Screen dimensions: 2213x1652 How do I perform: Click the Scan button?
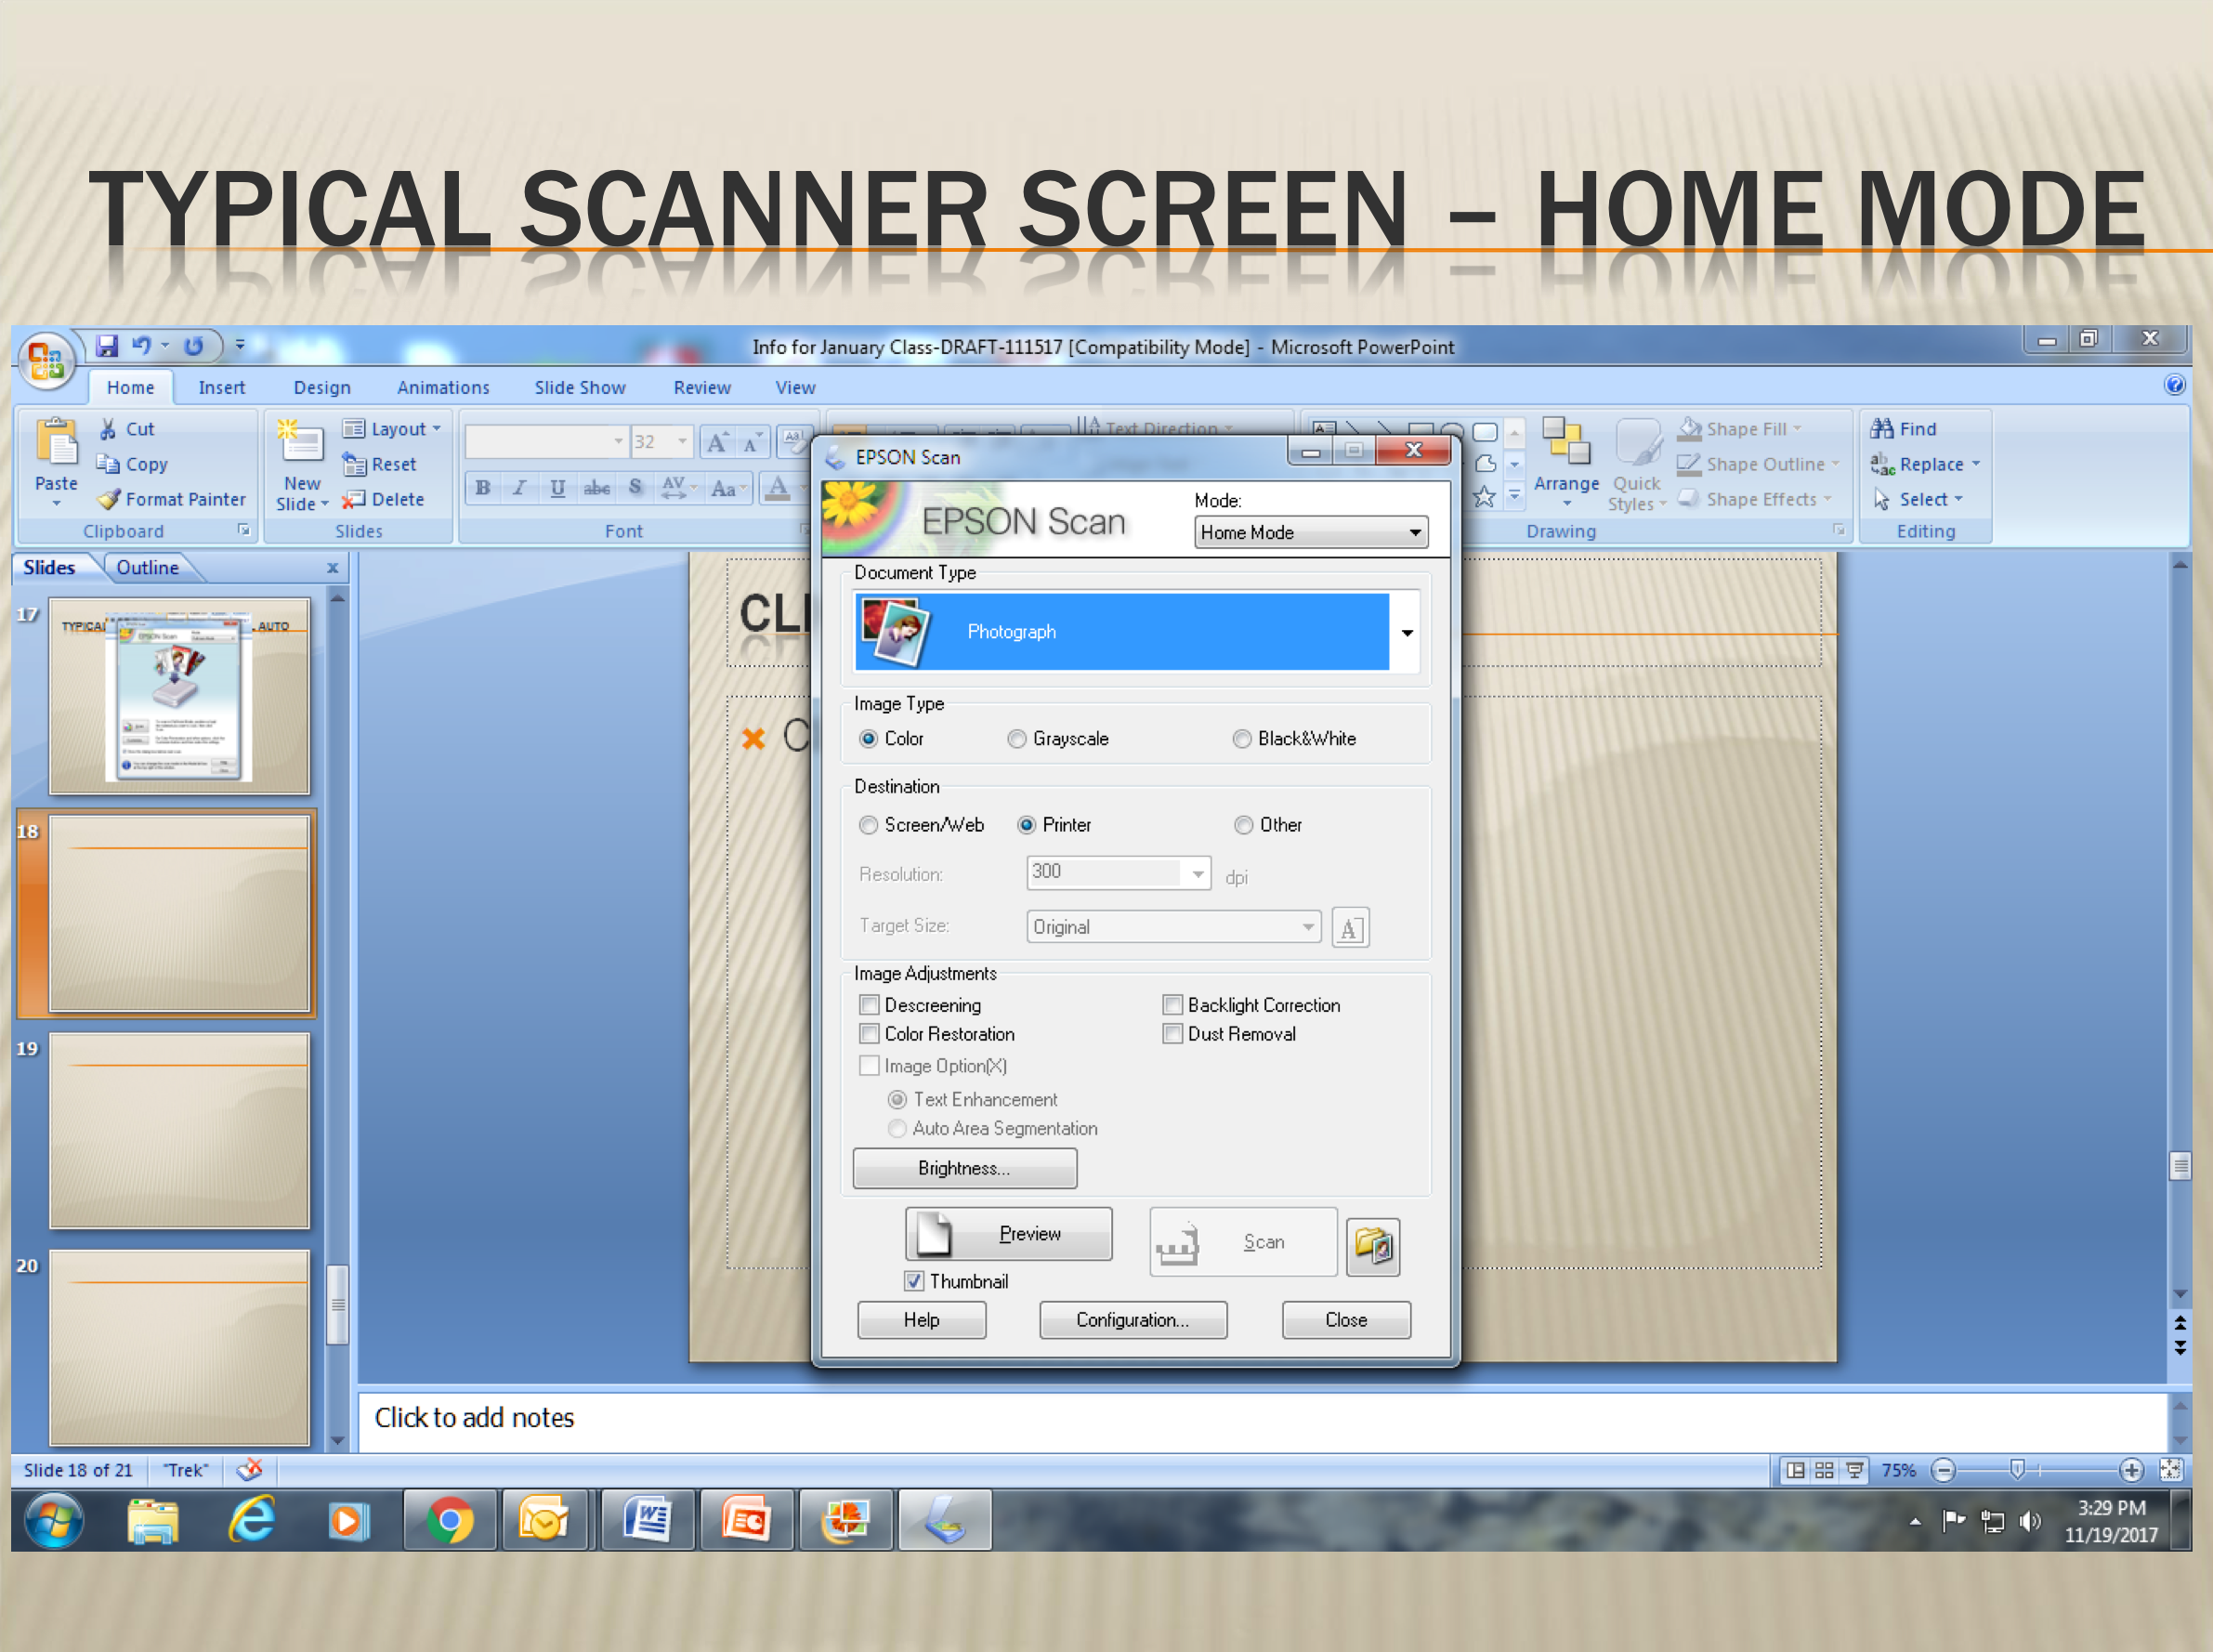[1243, 1242]
